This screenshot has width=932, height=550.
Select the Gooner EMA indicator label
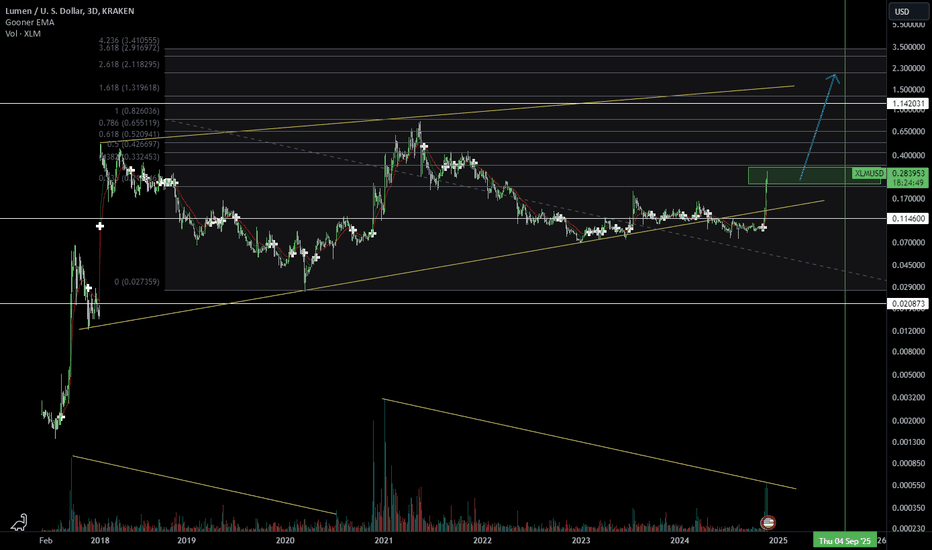(30, 22)
